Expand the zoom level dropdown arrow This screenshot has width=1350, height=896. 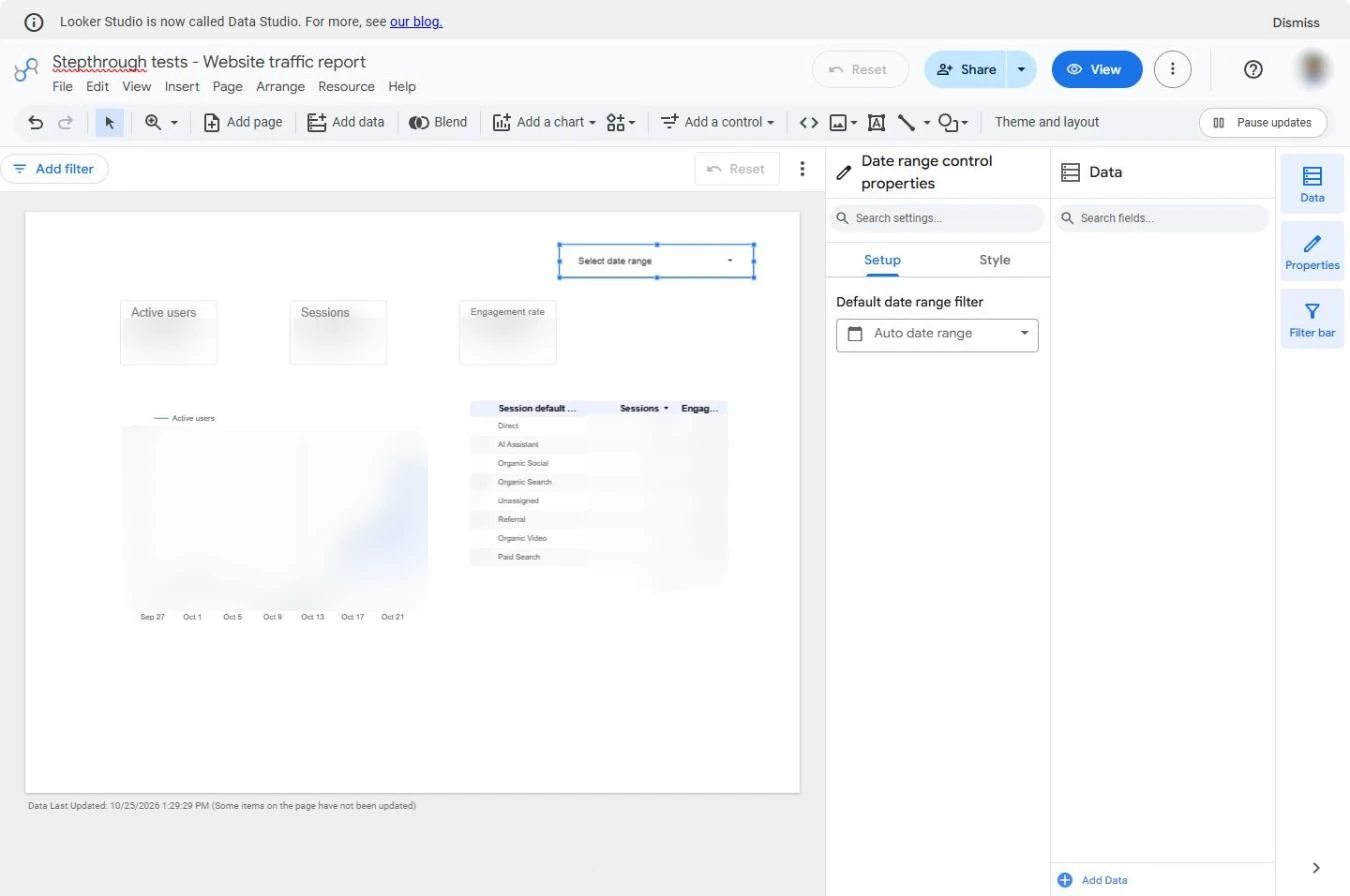pos(174,122)
